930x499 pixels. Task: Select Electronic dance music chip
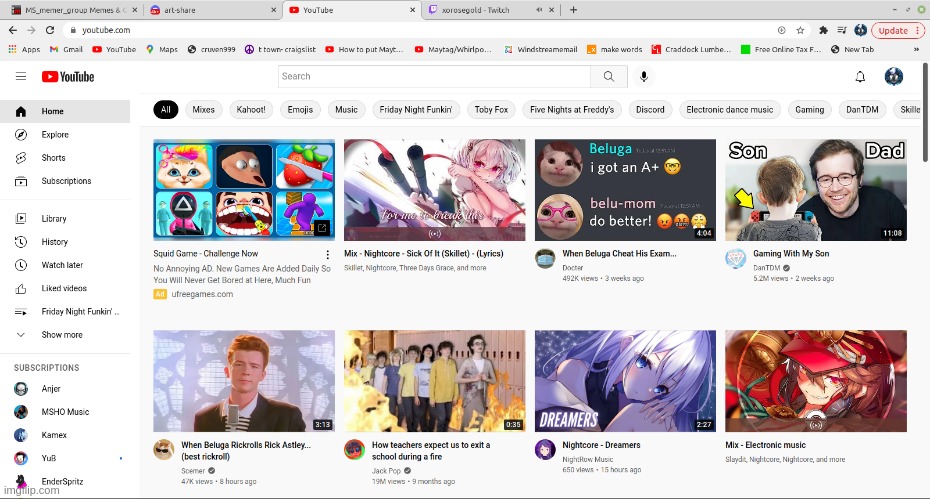tap(730, 110)
